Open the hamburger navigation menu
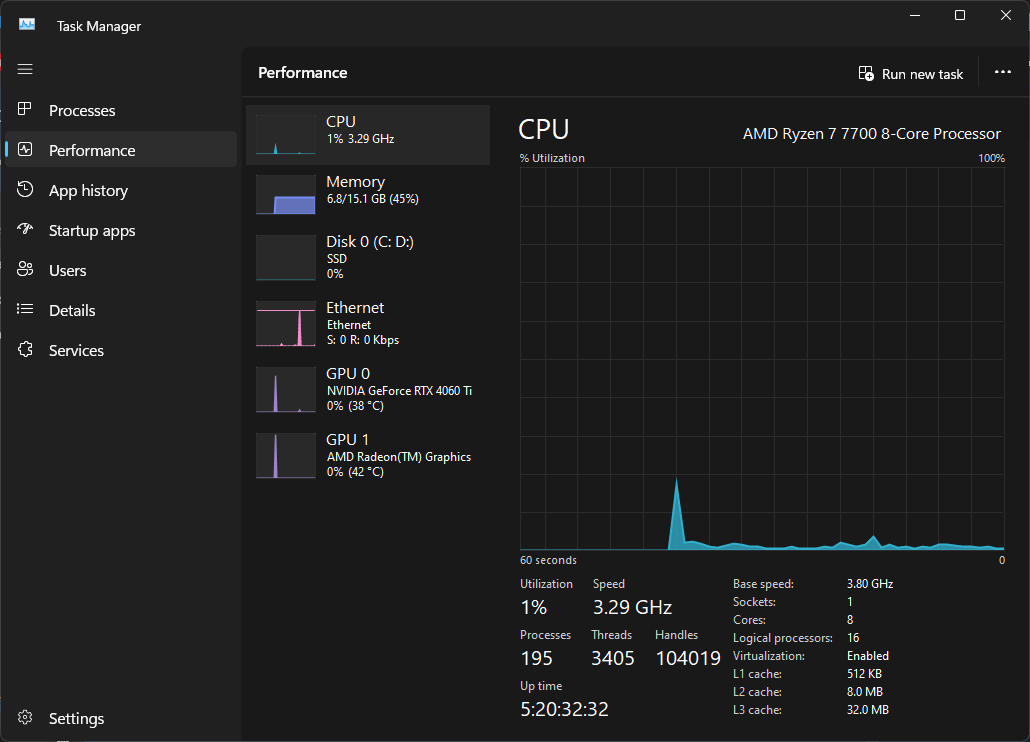This screenshot has height=742, width=1030. [x=25, y=70]
